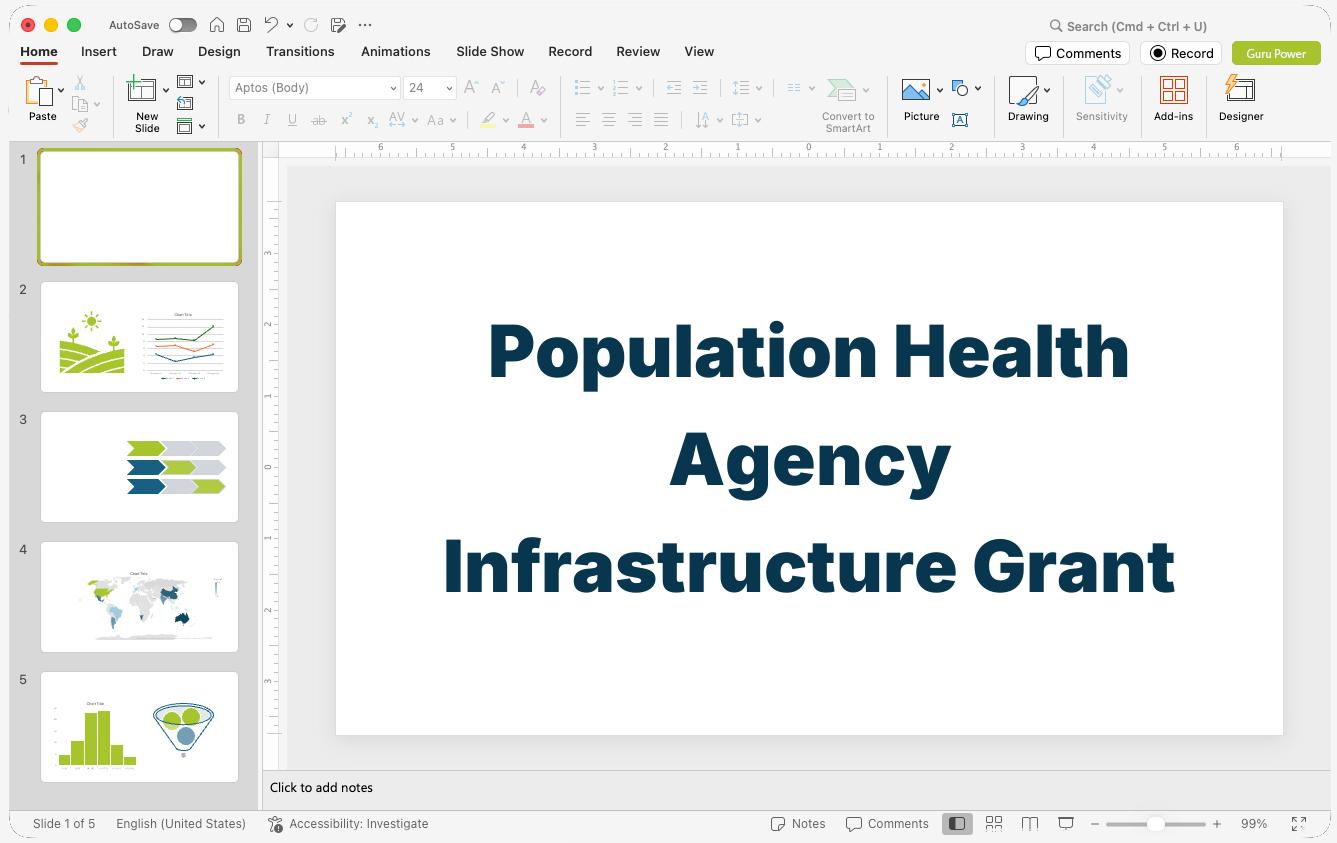Open the Slide Show tab
The image size is (1337, 843).
pyautogui.click(x=490, y=51)
